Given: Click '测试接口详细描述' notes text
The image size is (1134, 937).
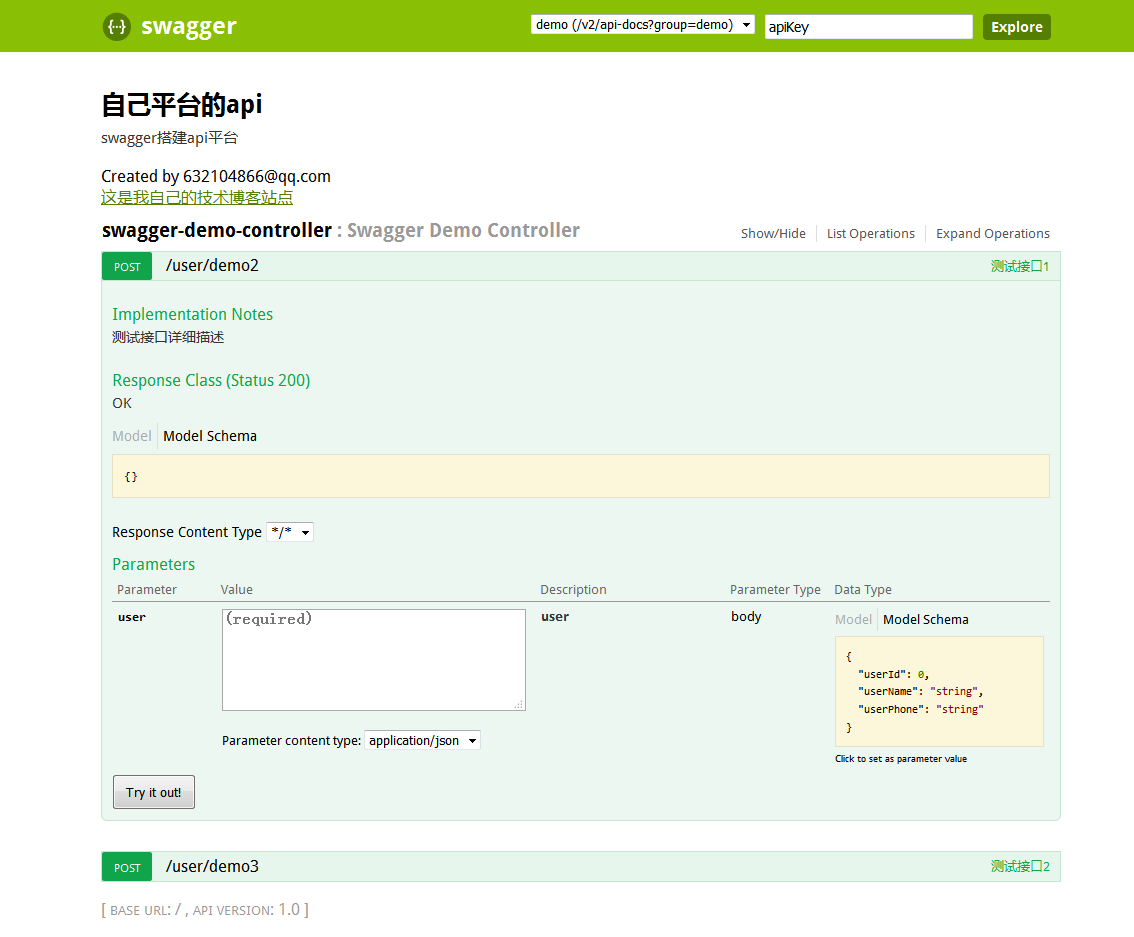Looking at the screenshot, I should click(x=168, y=337).
